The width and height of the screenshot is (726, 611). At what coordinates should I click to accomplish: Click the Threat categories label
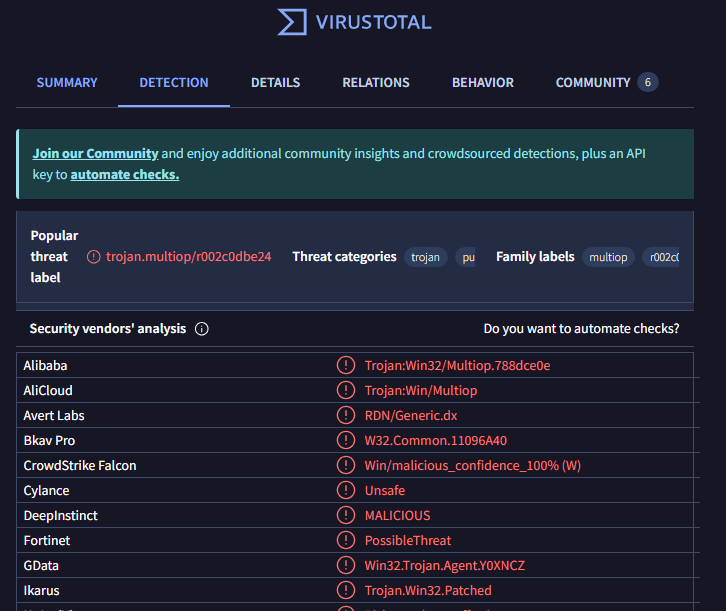[x=344, y=257]
